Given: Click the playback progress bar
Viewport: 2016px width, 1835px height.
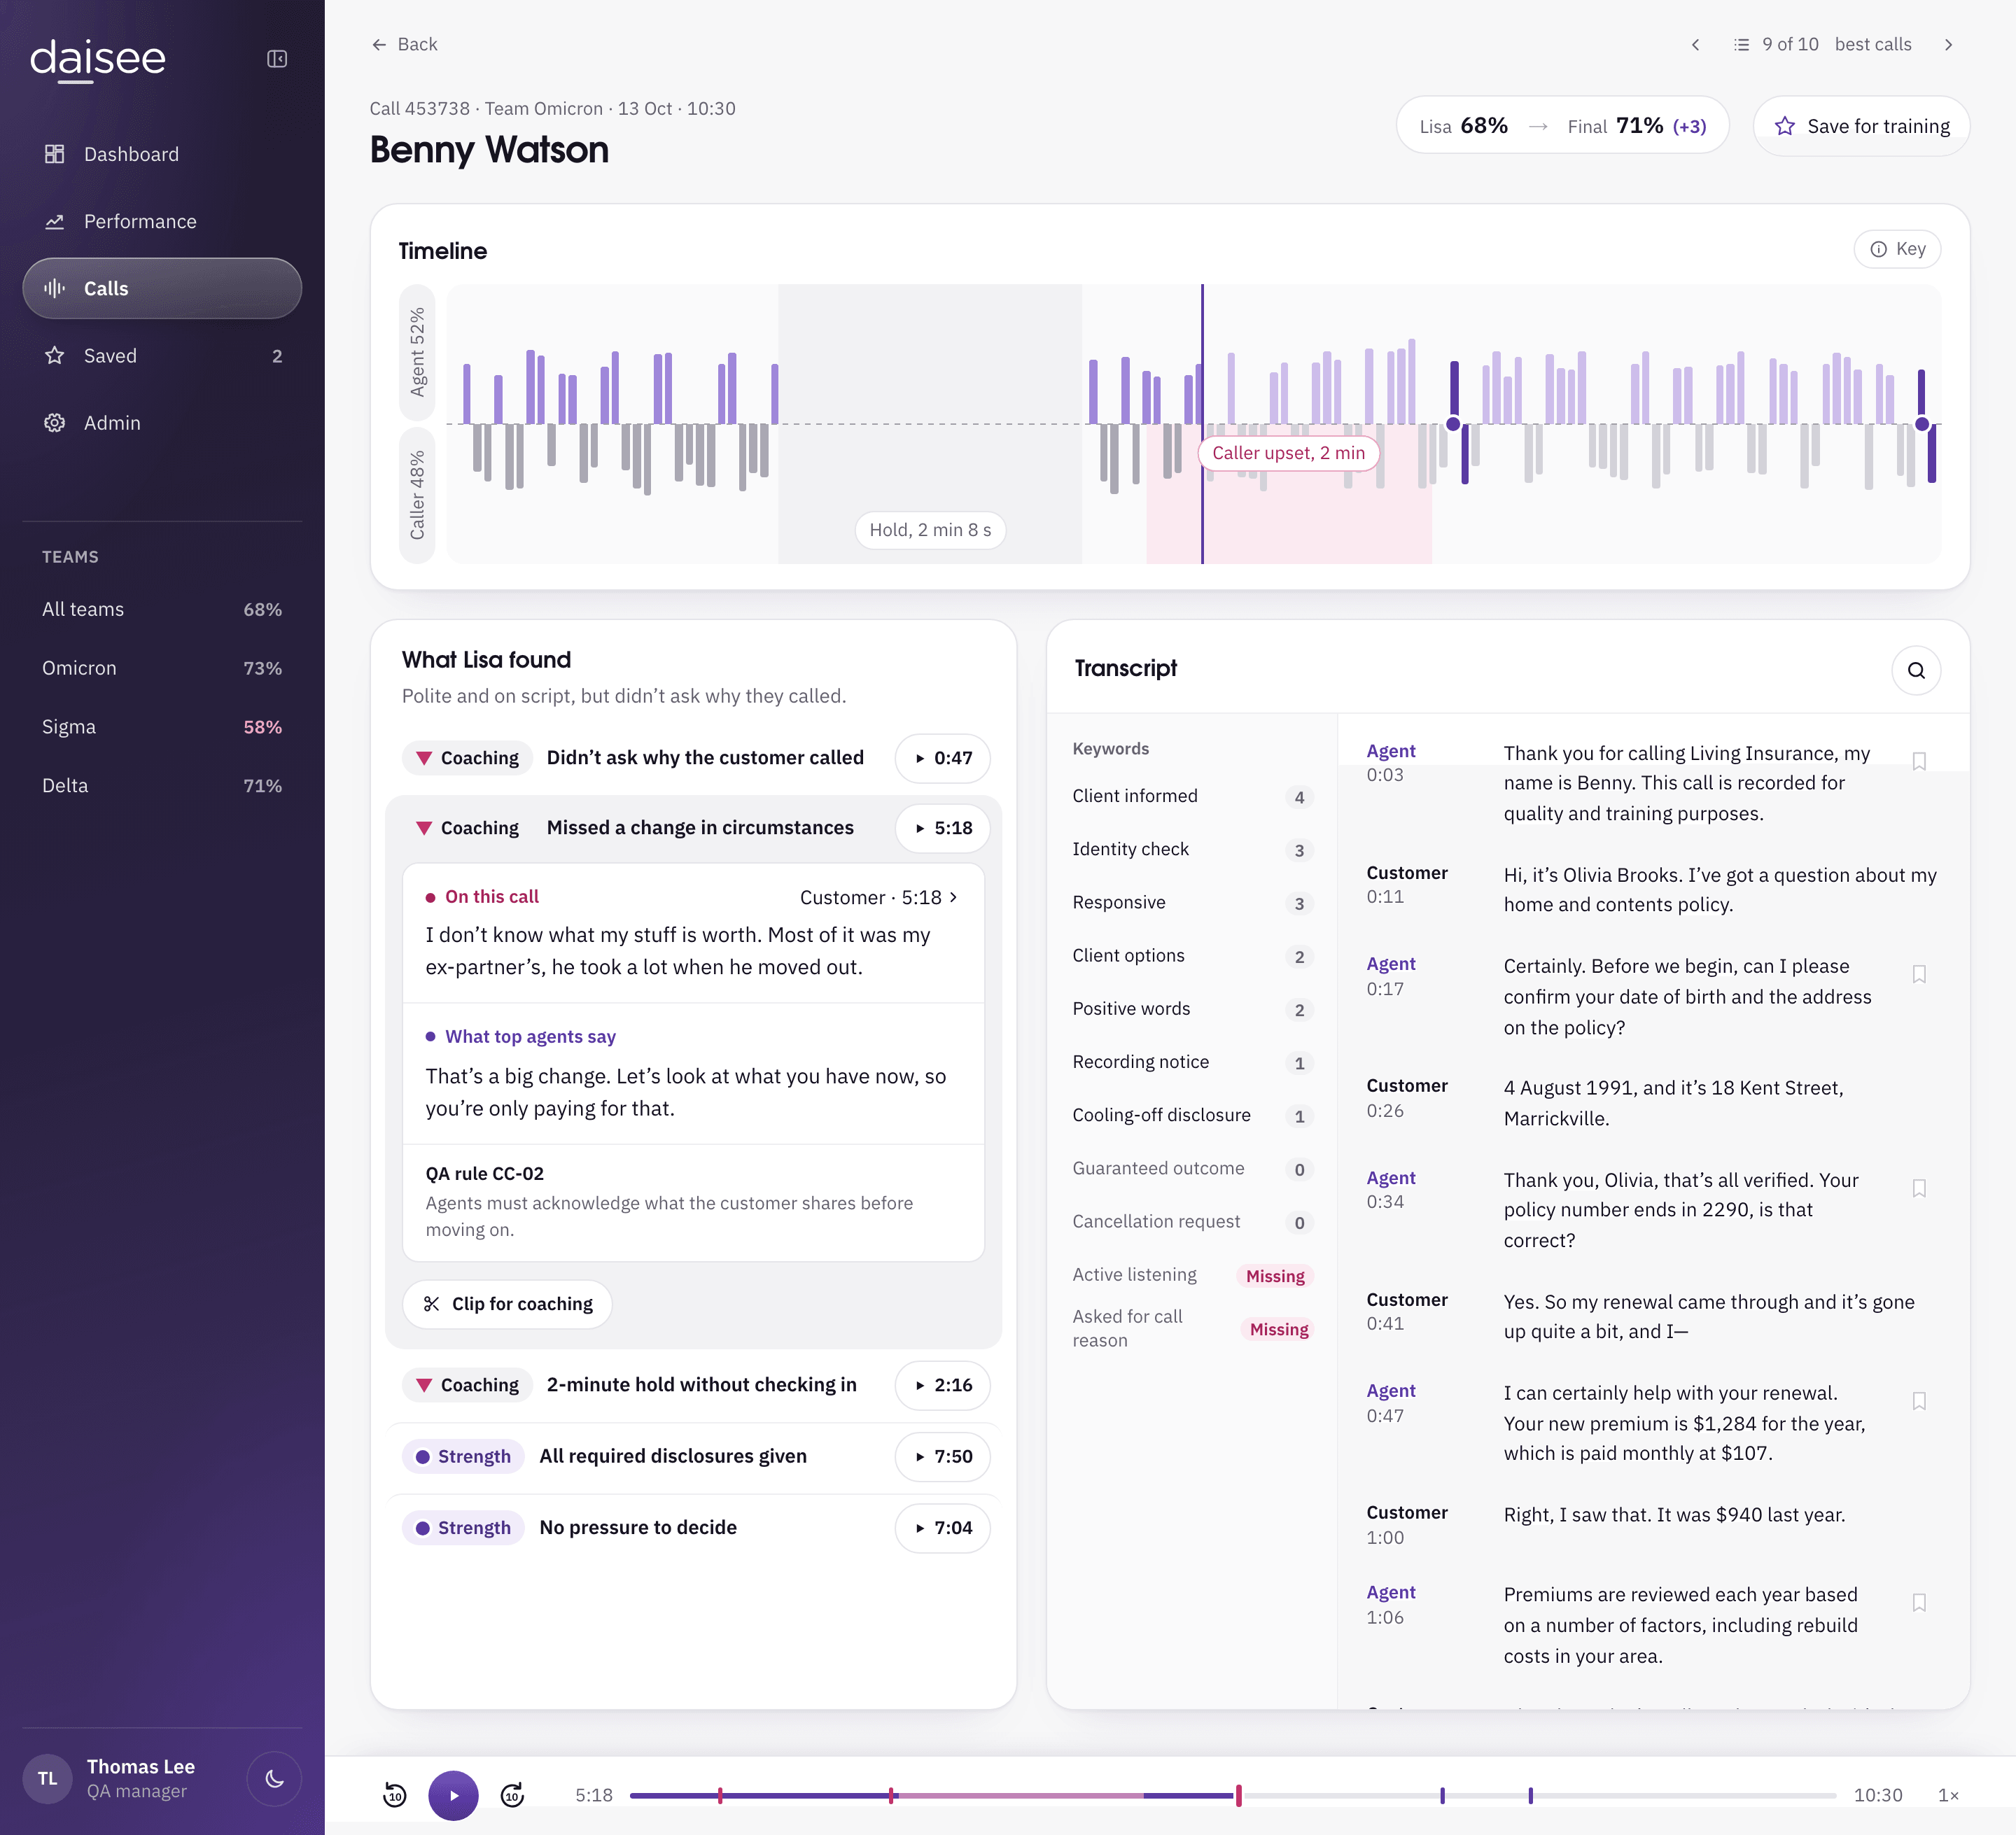Looking at the screenshot, I should 1233,1796.
